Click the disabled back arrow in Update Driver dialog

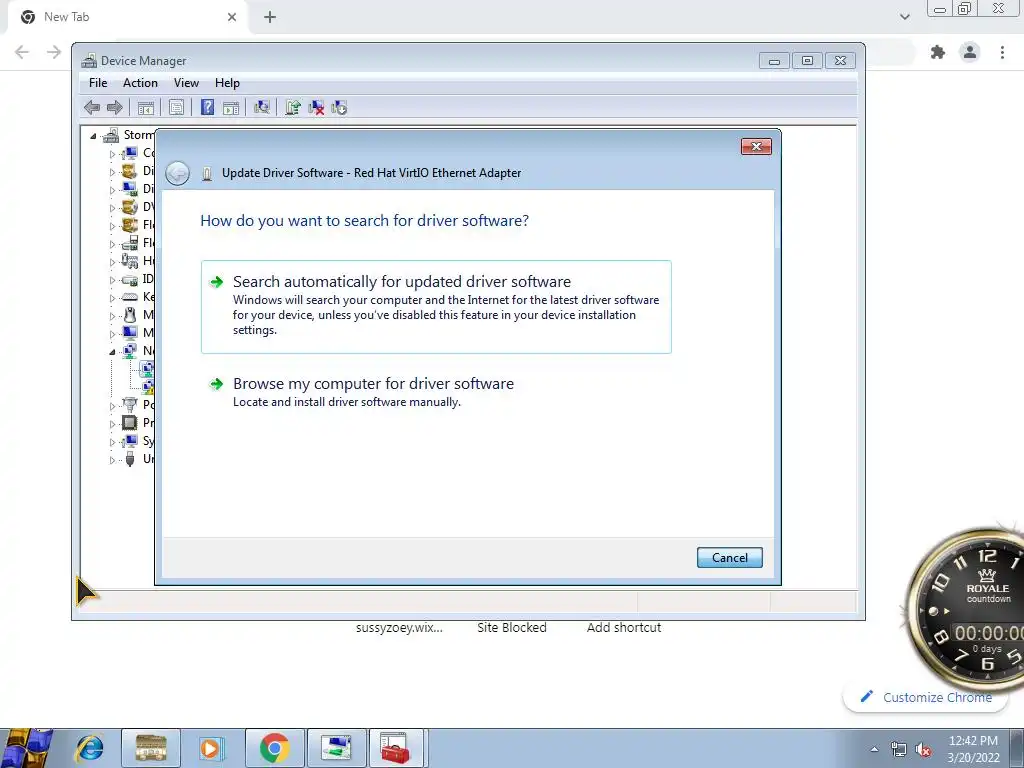point(177,173)
